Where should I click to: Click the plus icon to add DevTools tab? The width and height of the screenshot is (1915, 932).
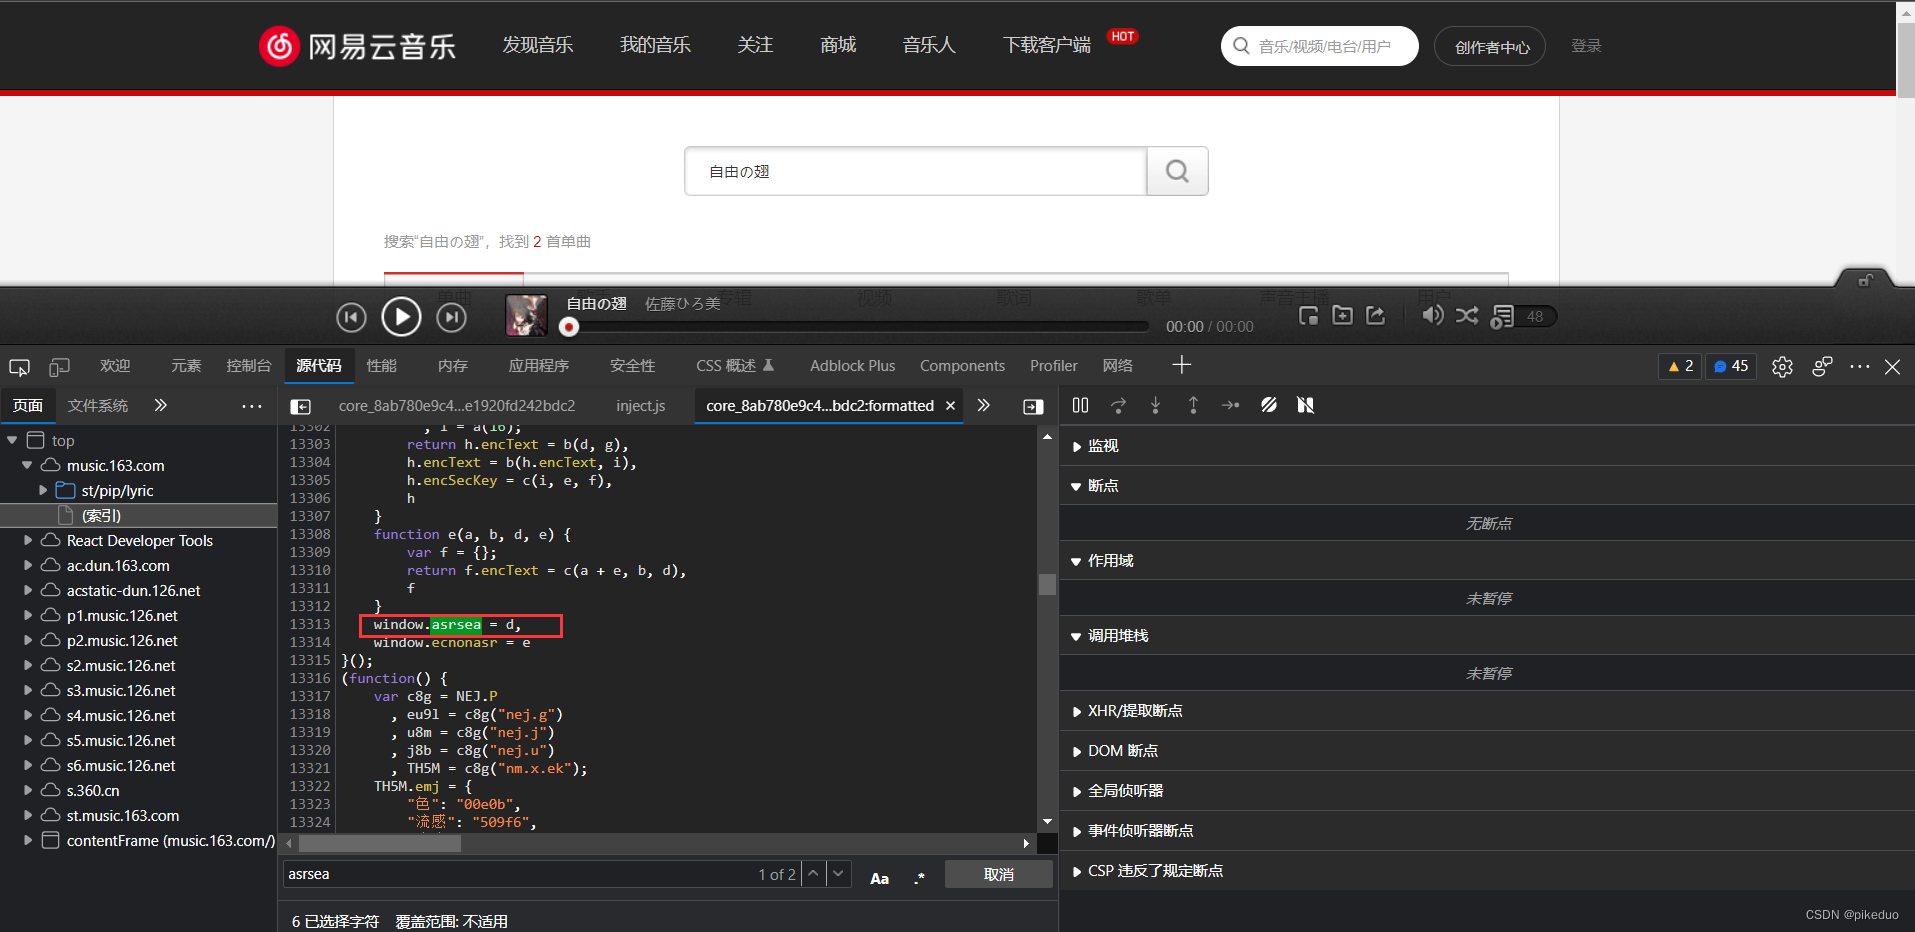pos(1182,365)
